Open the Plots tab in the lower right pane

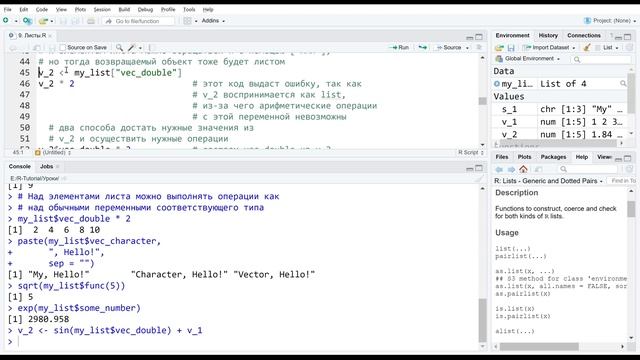(524, 157)
